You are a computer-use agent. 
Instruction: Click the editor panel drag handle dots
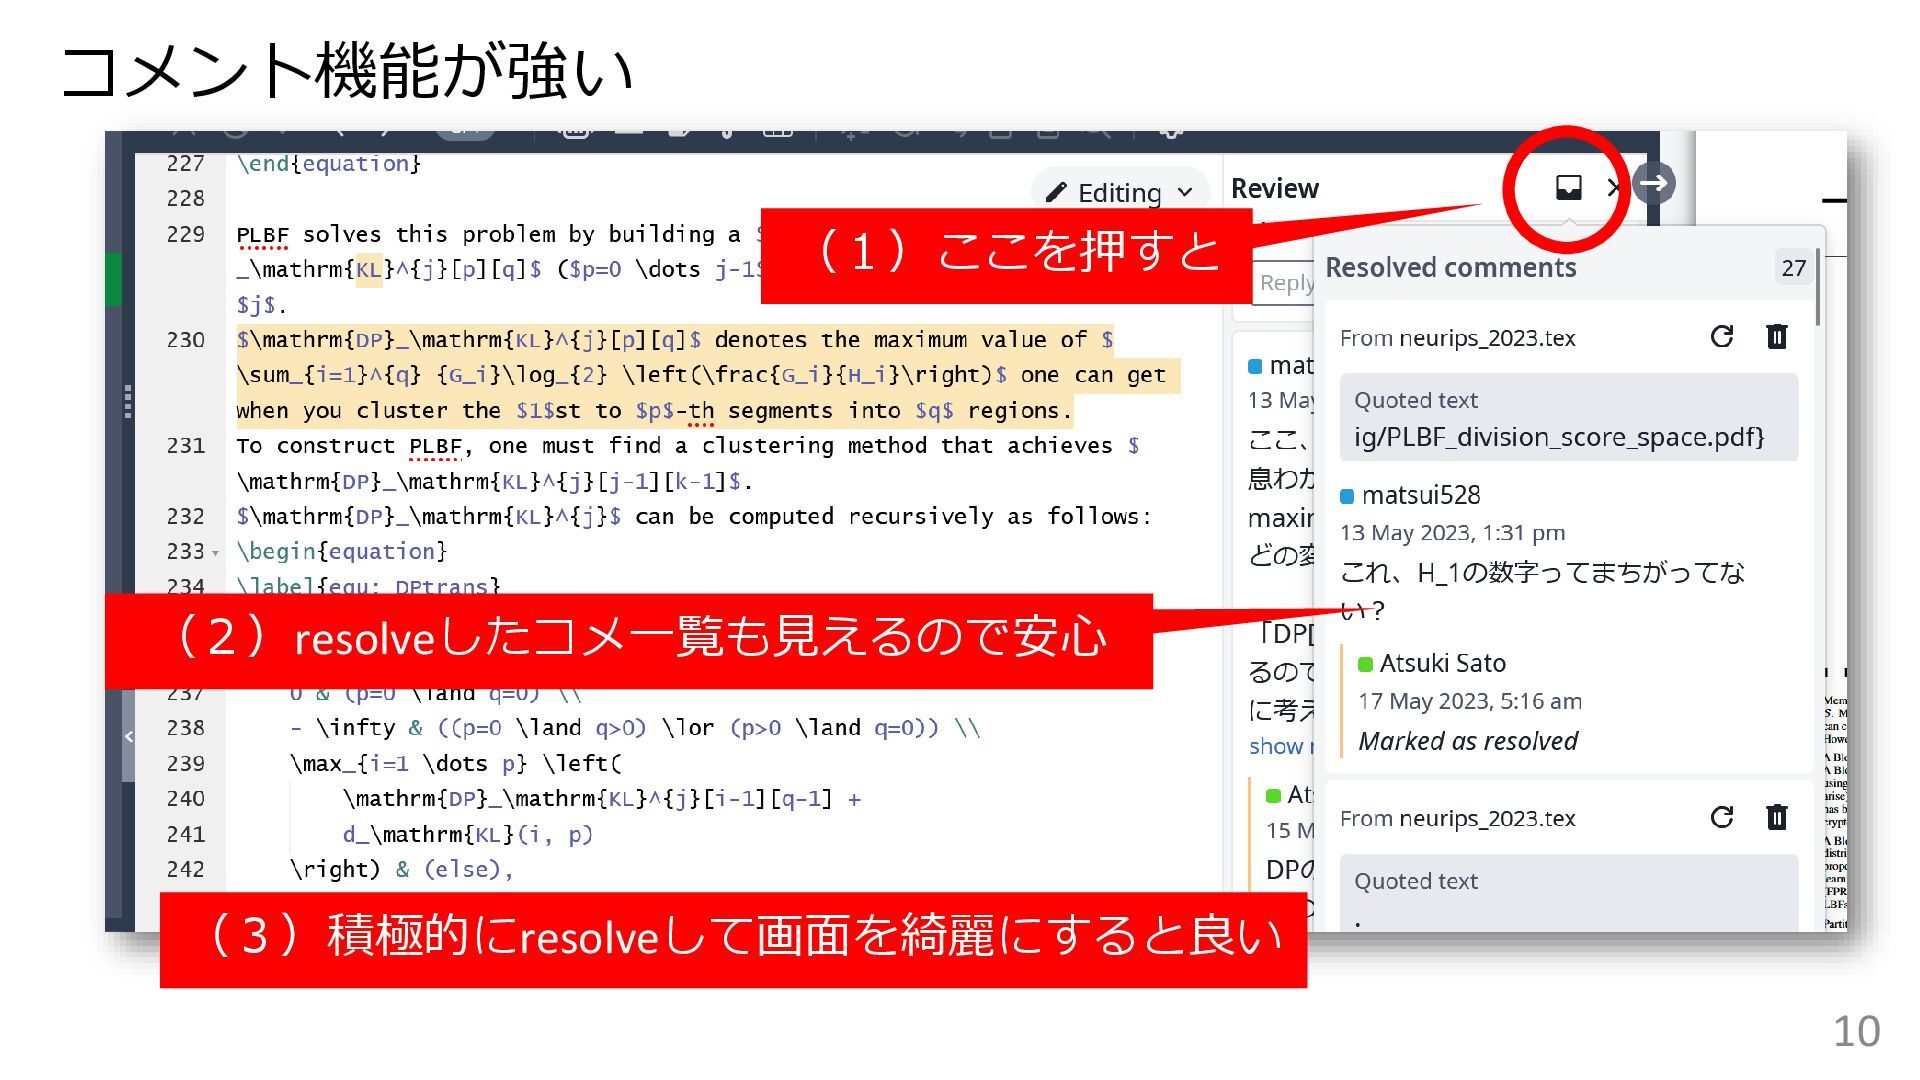tap(128, 401)
